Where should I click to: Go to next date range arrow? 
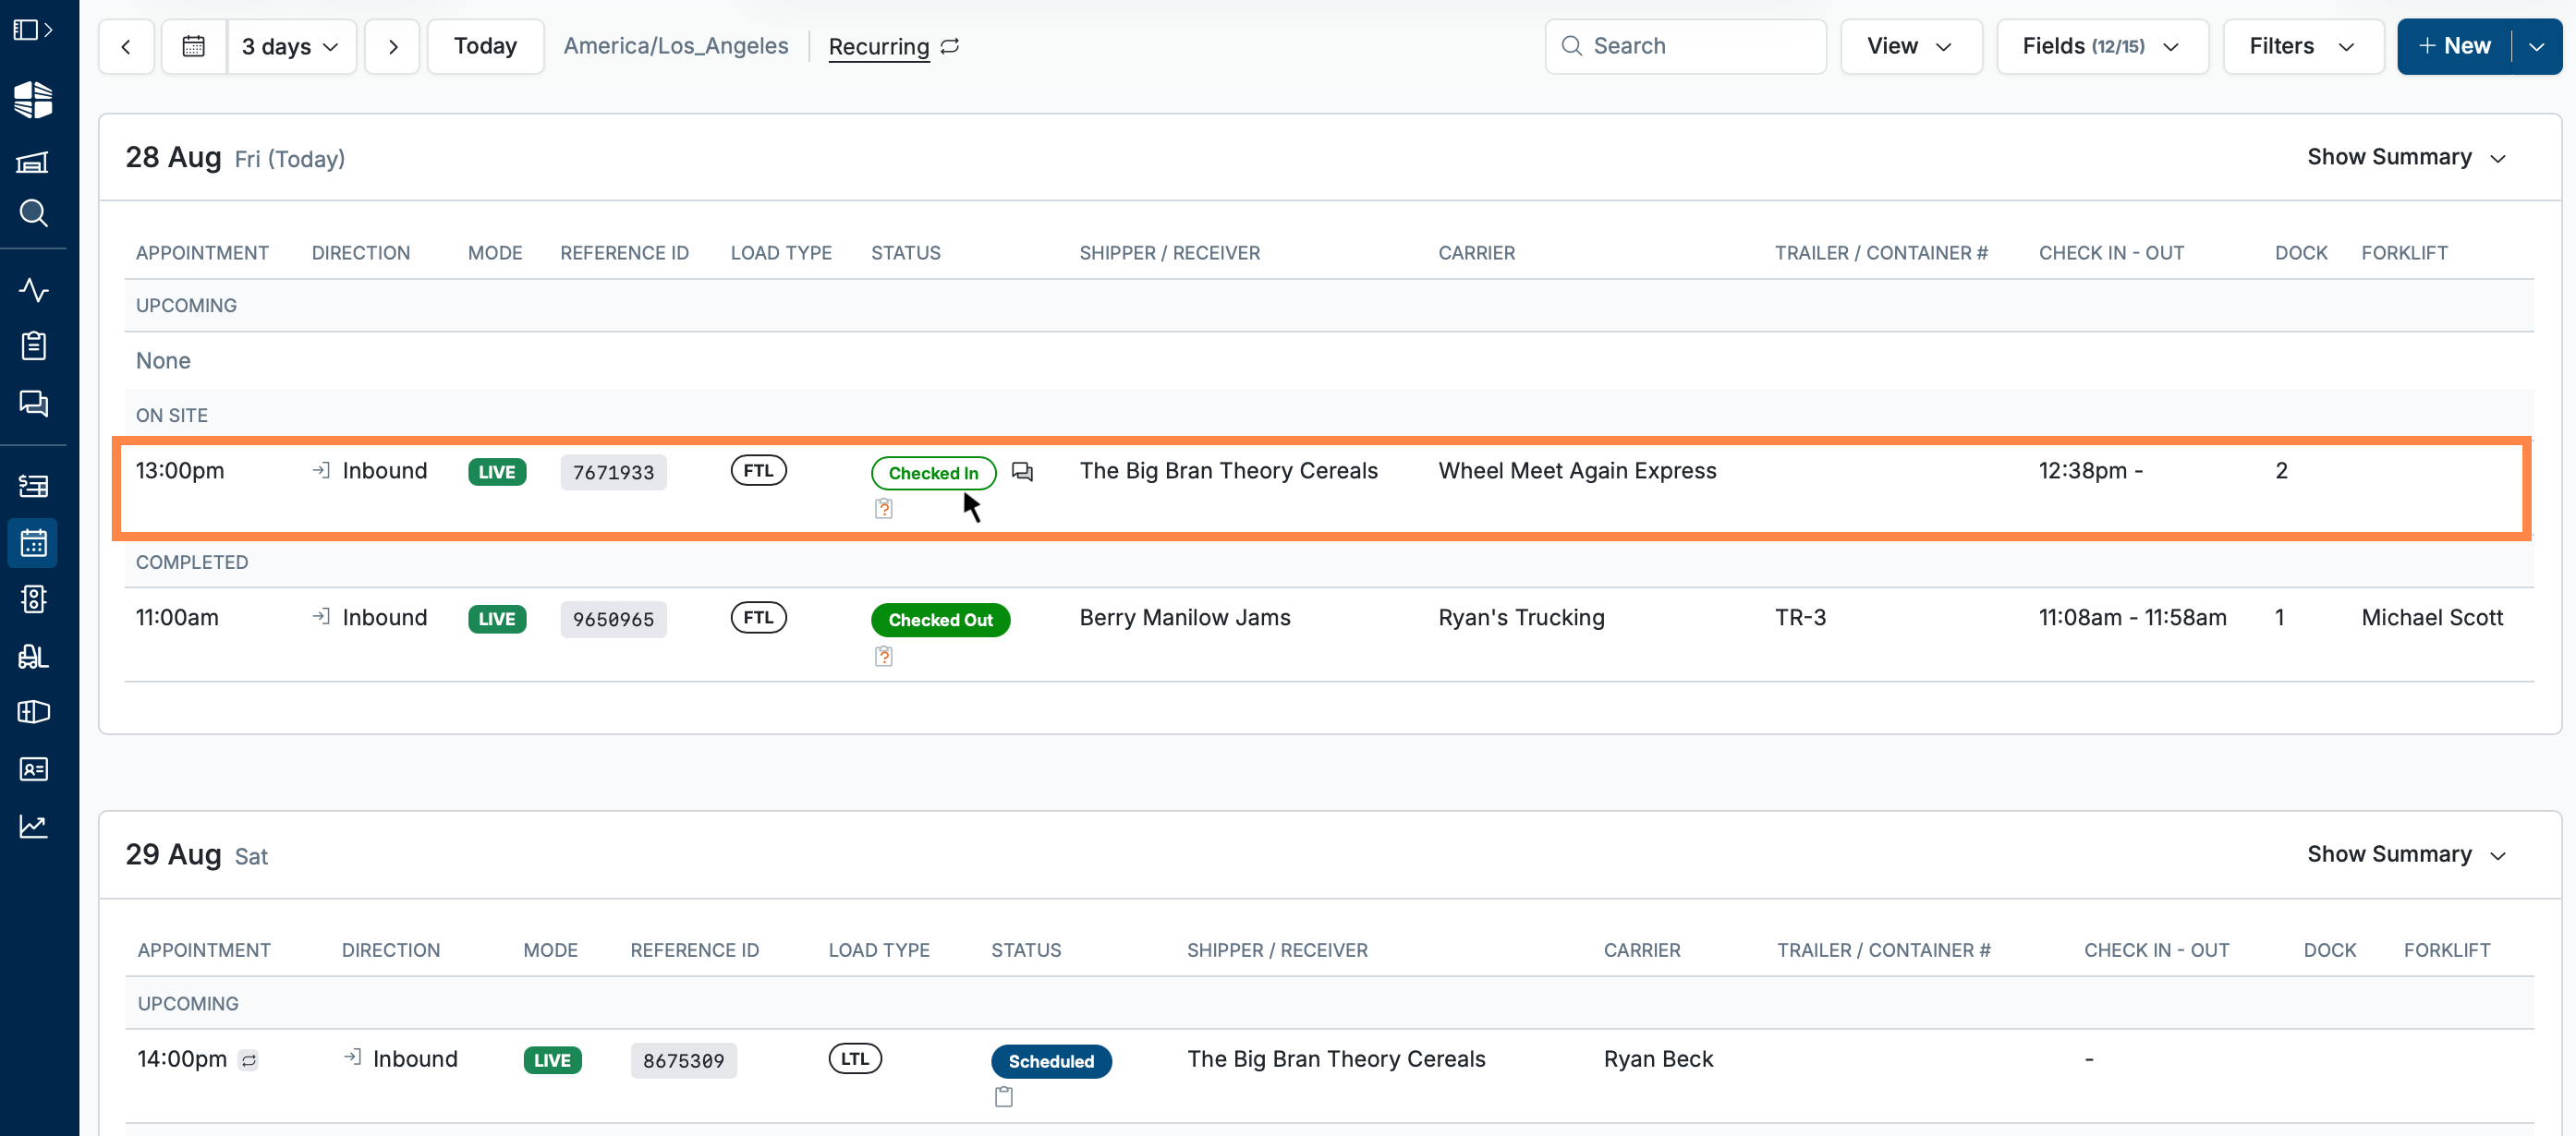(392, 46)
